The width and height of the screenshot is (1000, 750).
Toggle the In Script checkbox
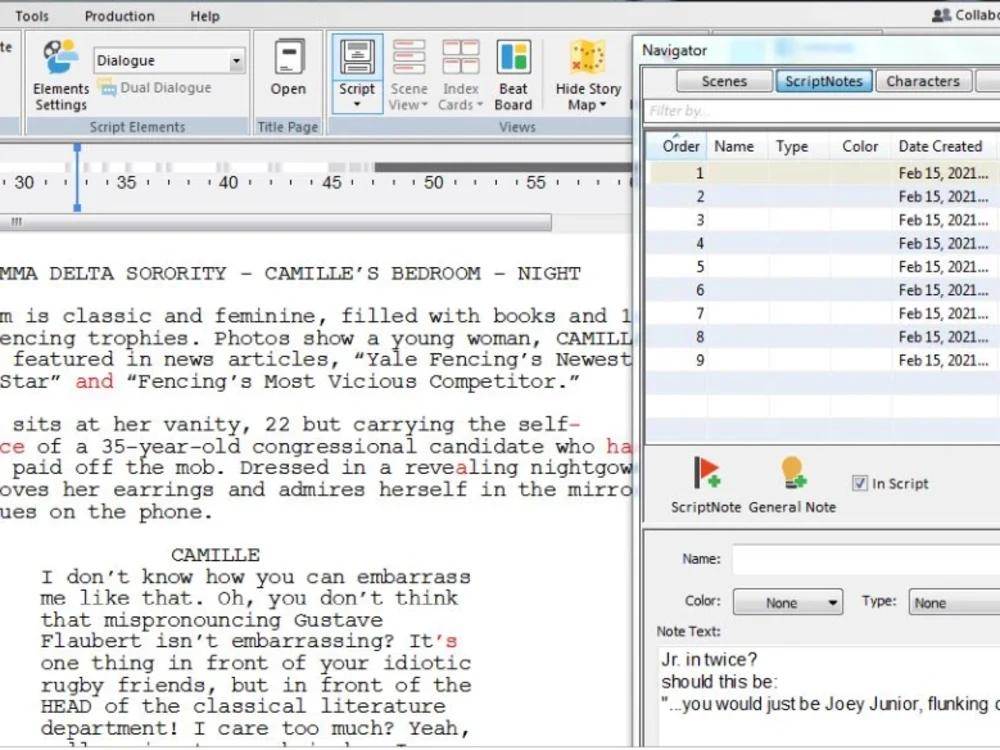(860, 483)
